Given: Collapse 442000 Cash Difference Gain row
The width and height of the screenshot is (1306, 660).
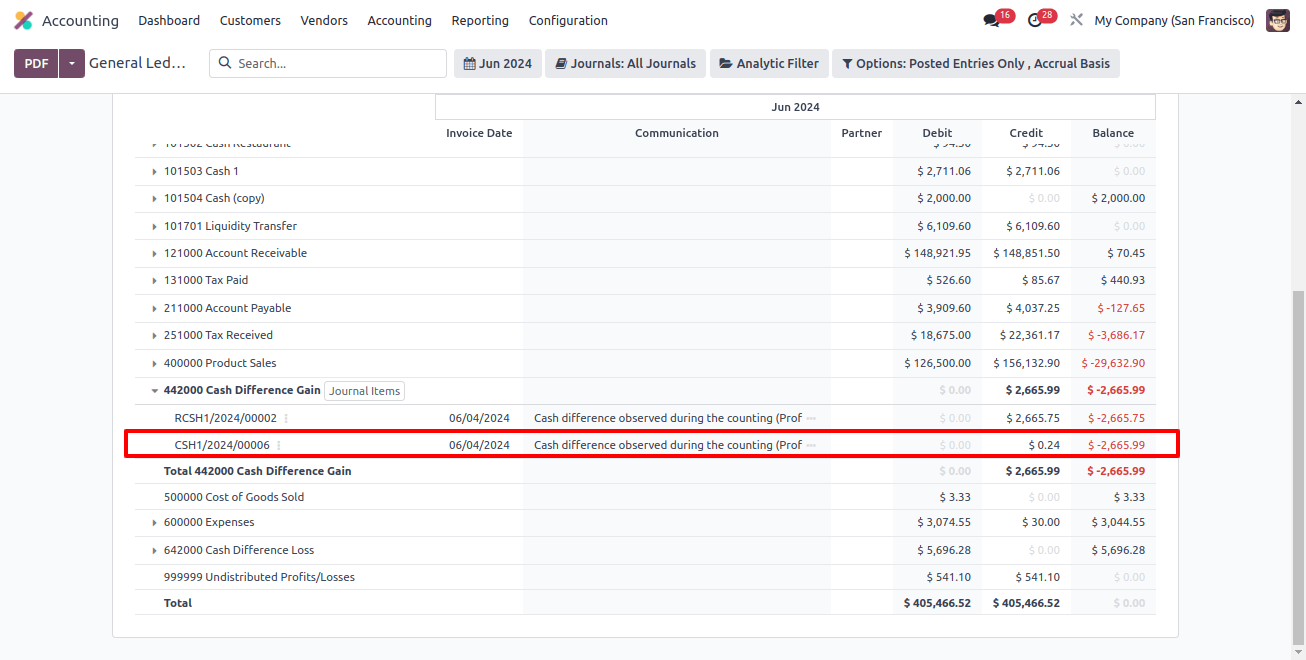Looking at the screenshot, I should 154,391.
